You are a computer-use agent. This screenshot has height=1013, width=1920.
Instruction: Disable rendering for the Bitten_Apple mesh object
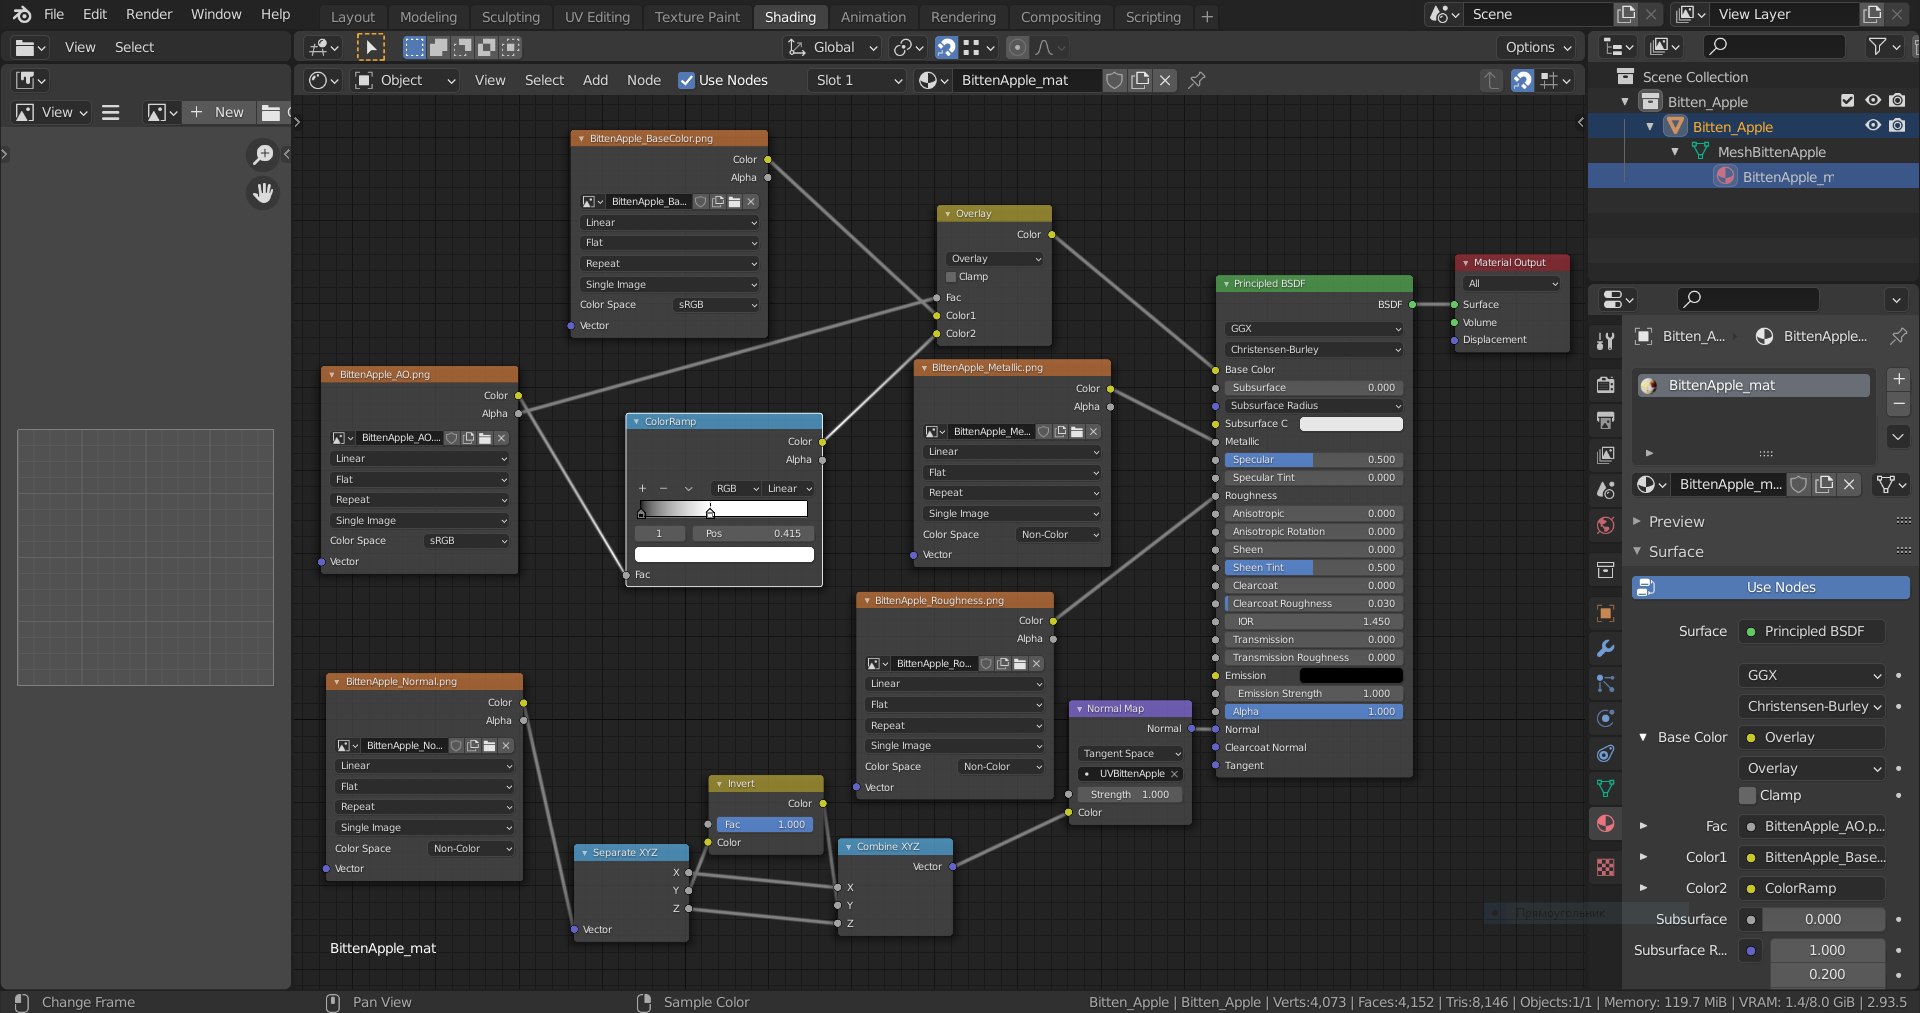pyautogui.click(x=1897, y=126)
